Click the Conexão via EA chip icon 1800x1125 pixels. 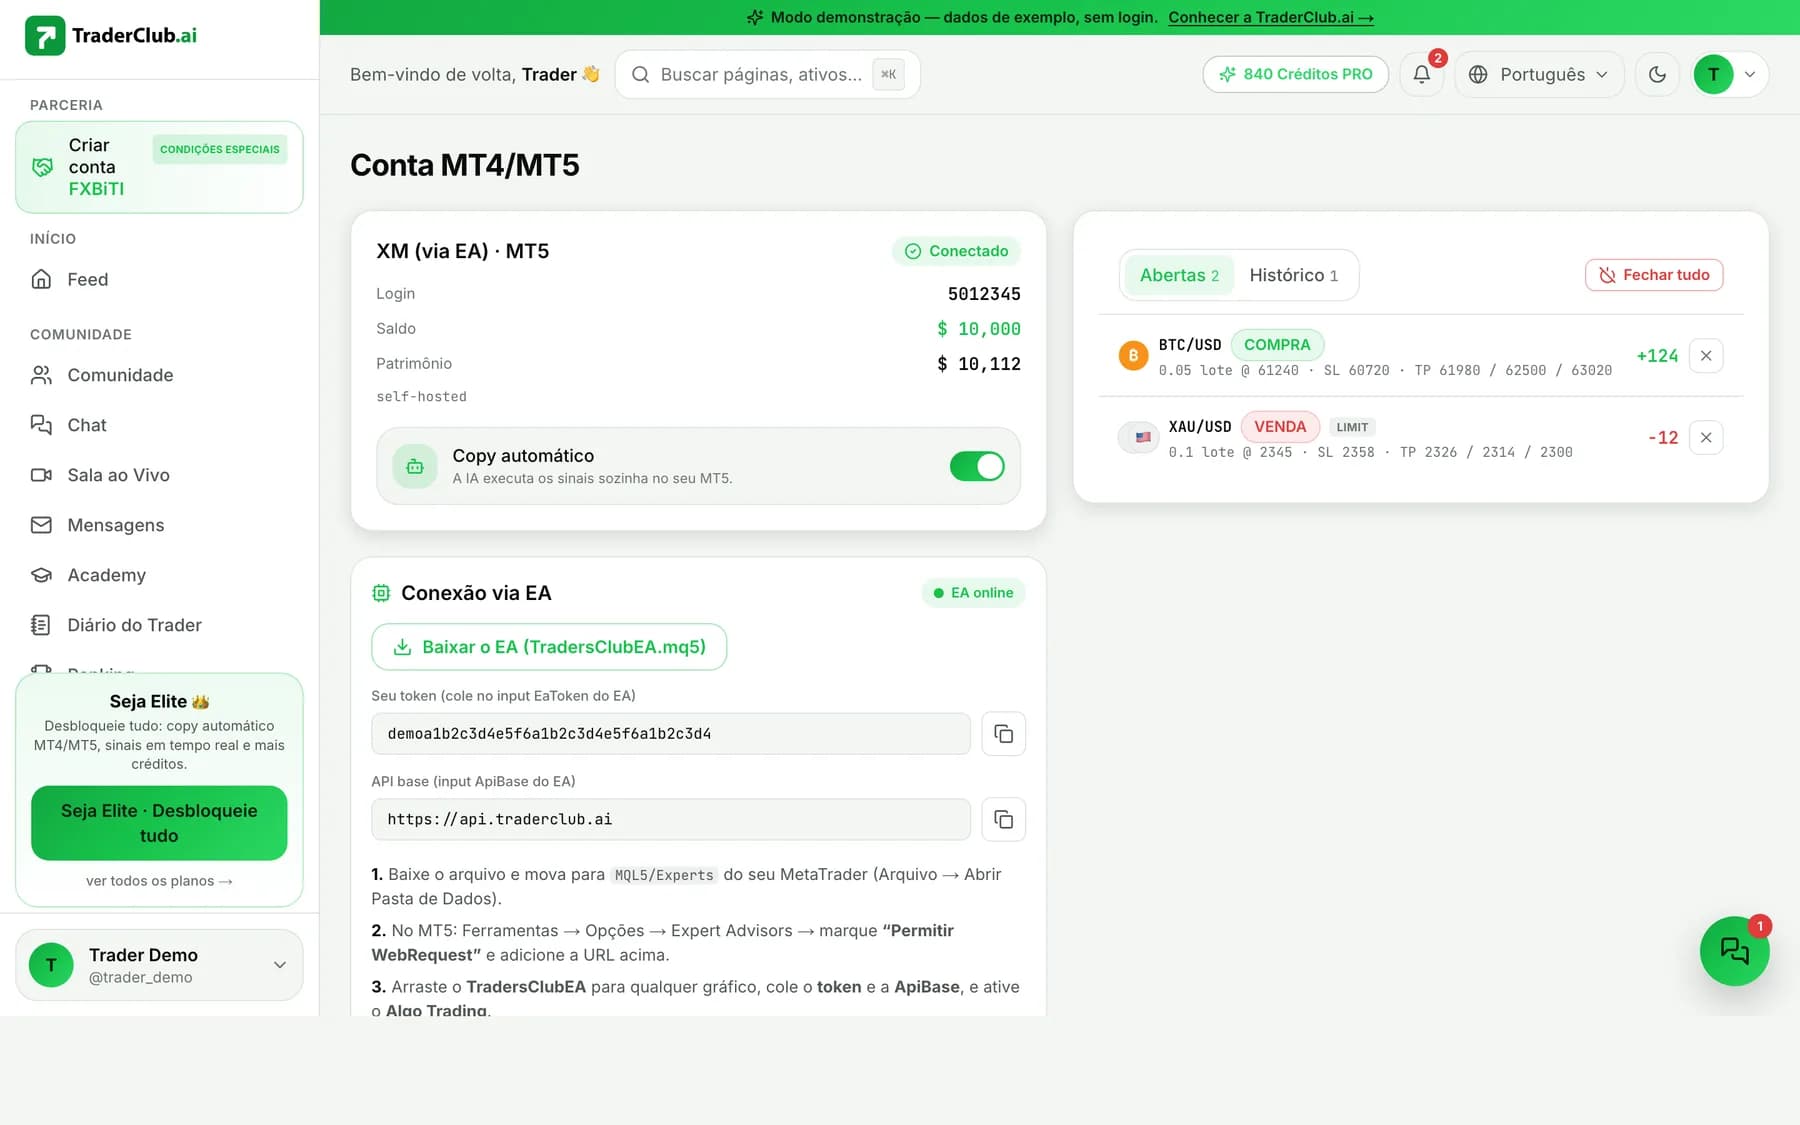[381, 593]
